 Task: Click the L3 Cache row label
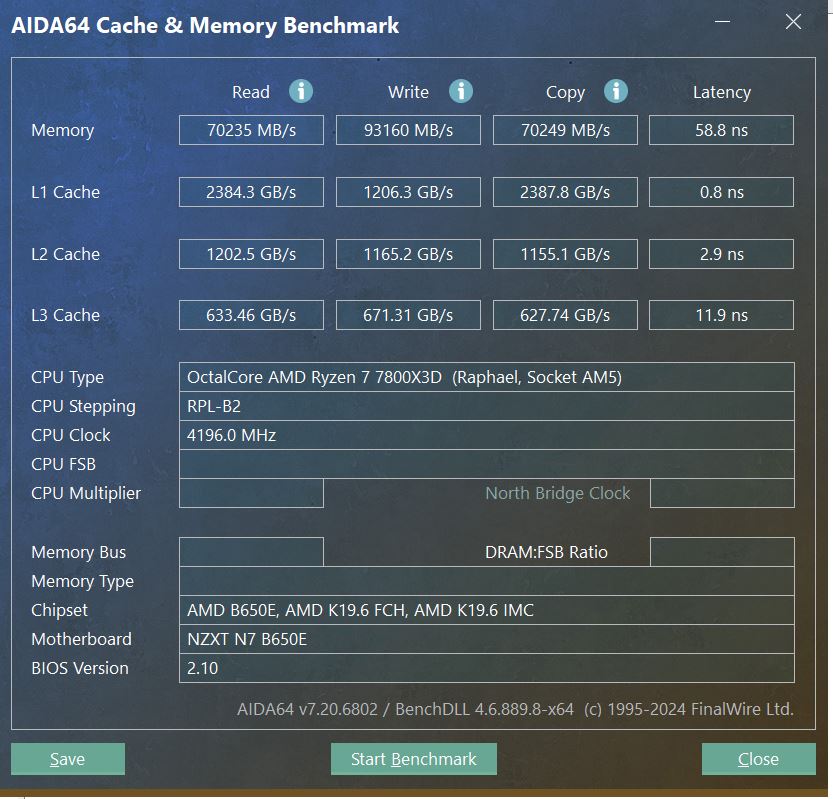tap(65, 315)
